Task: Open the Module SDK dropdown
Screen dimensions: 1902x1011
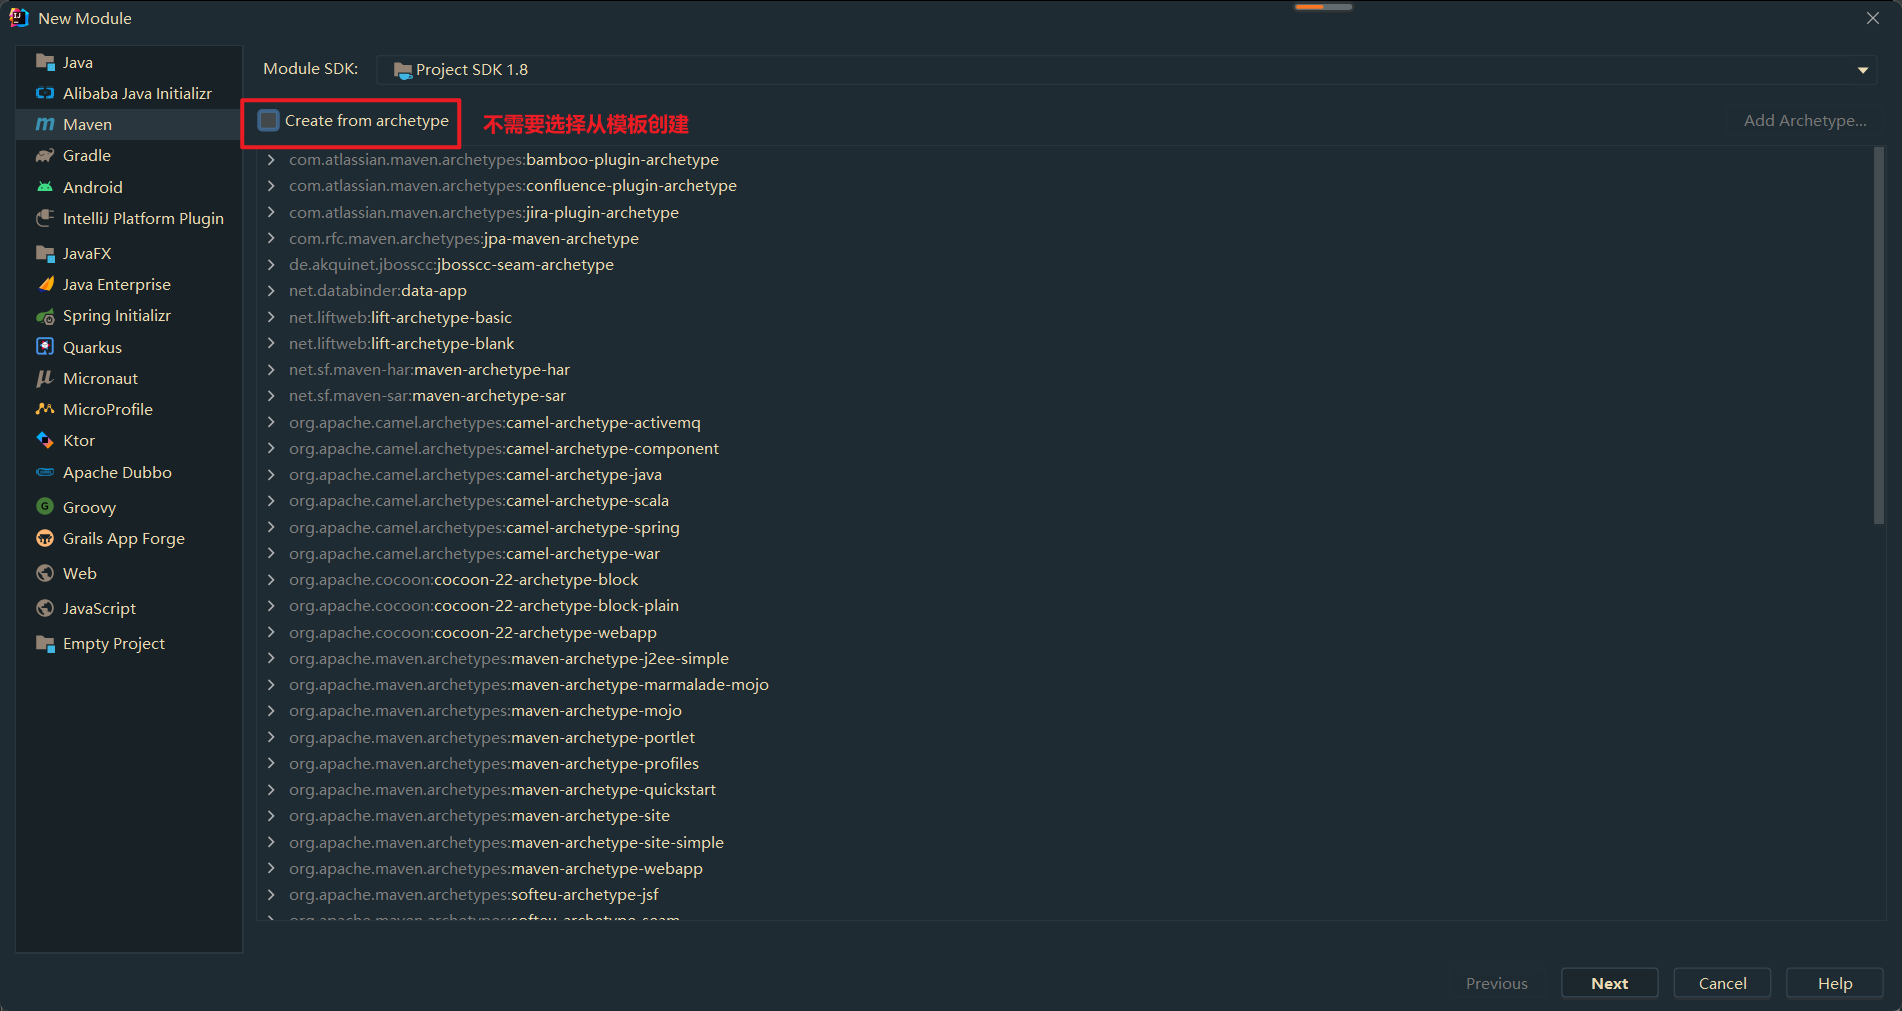Action: 1862,70
